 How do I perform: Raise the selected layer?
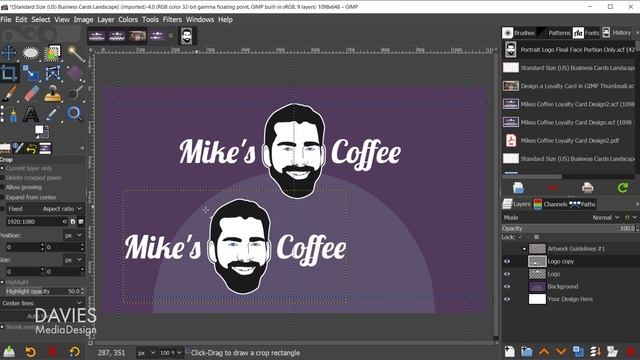(x=544, y=351)
